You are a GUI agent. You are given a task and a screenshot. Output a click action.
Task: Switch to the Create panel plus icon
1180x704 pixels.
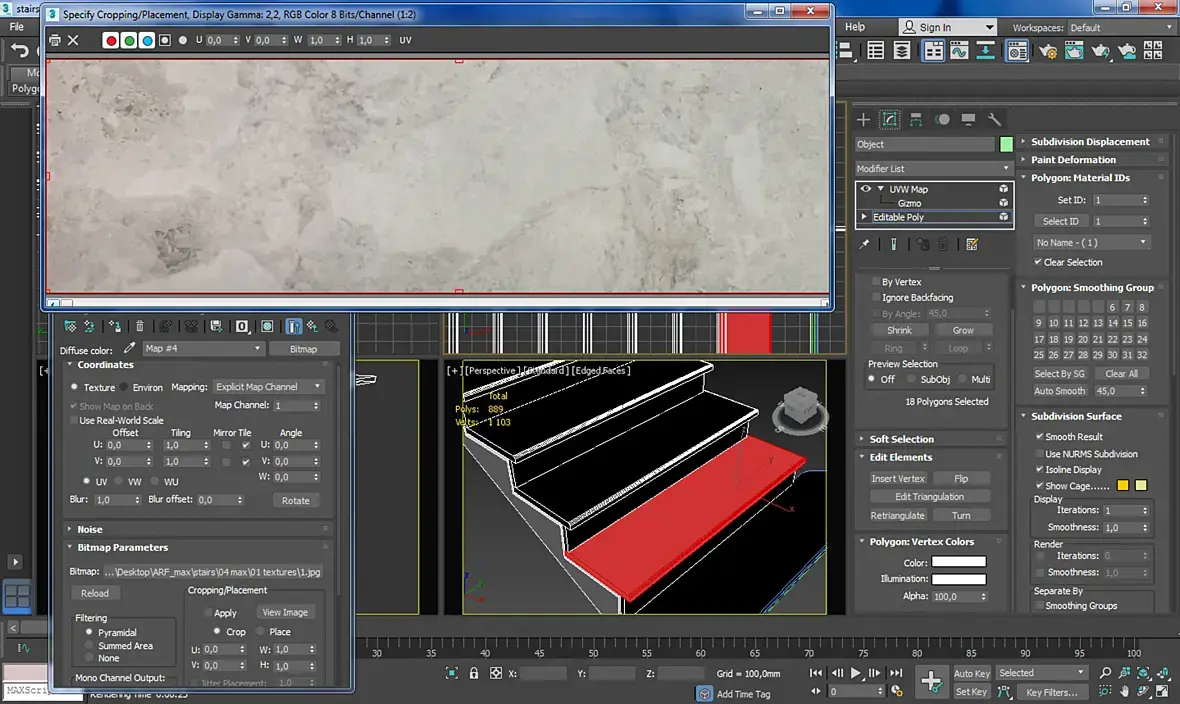[864, 120]
